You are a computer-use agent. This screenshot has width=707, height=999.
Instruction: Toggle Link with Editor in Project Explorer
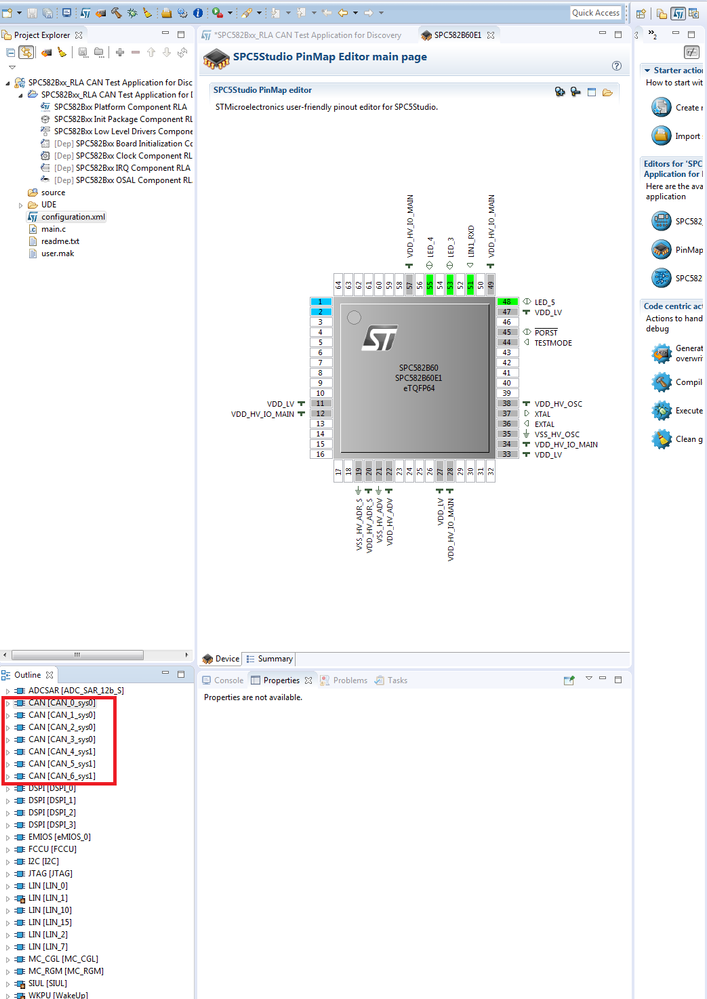tap(26, 53)
